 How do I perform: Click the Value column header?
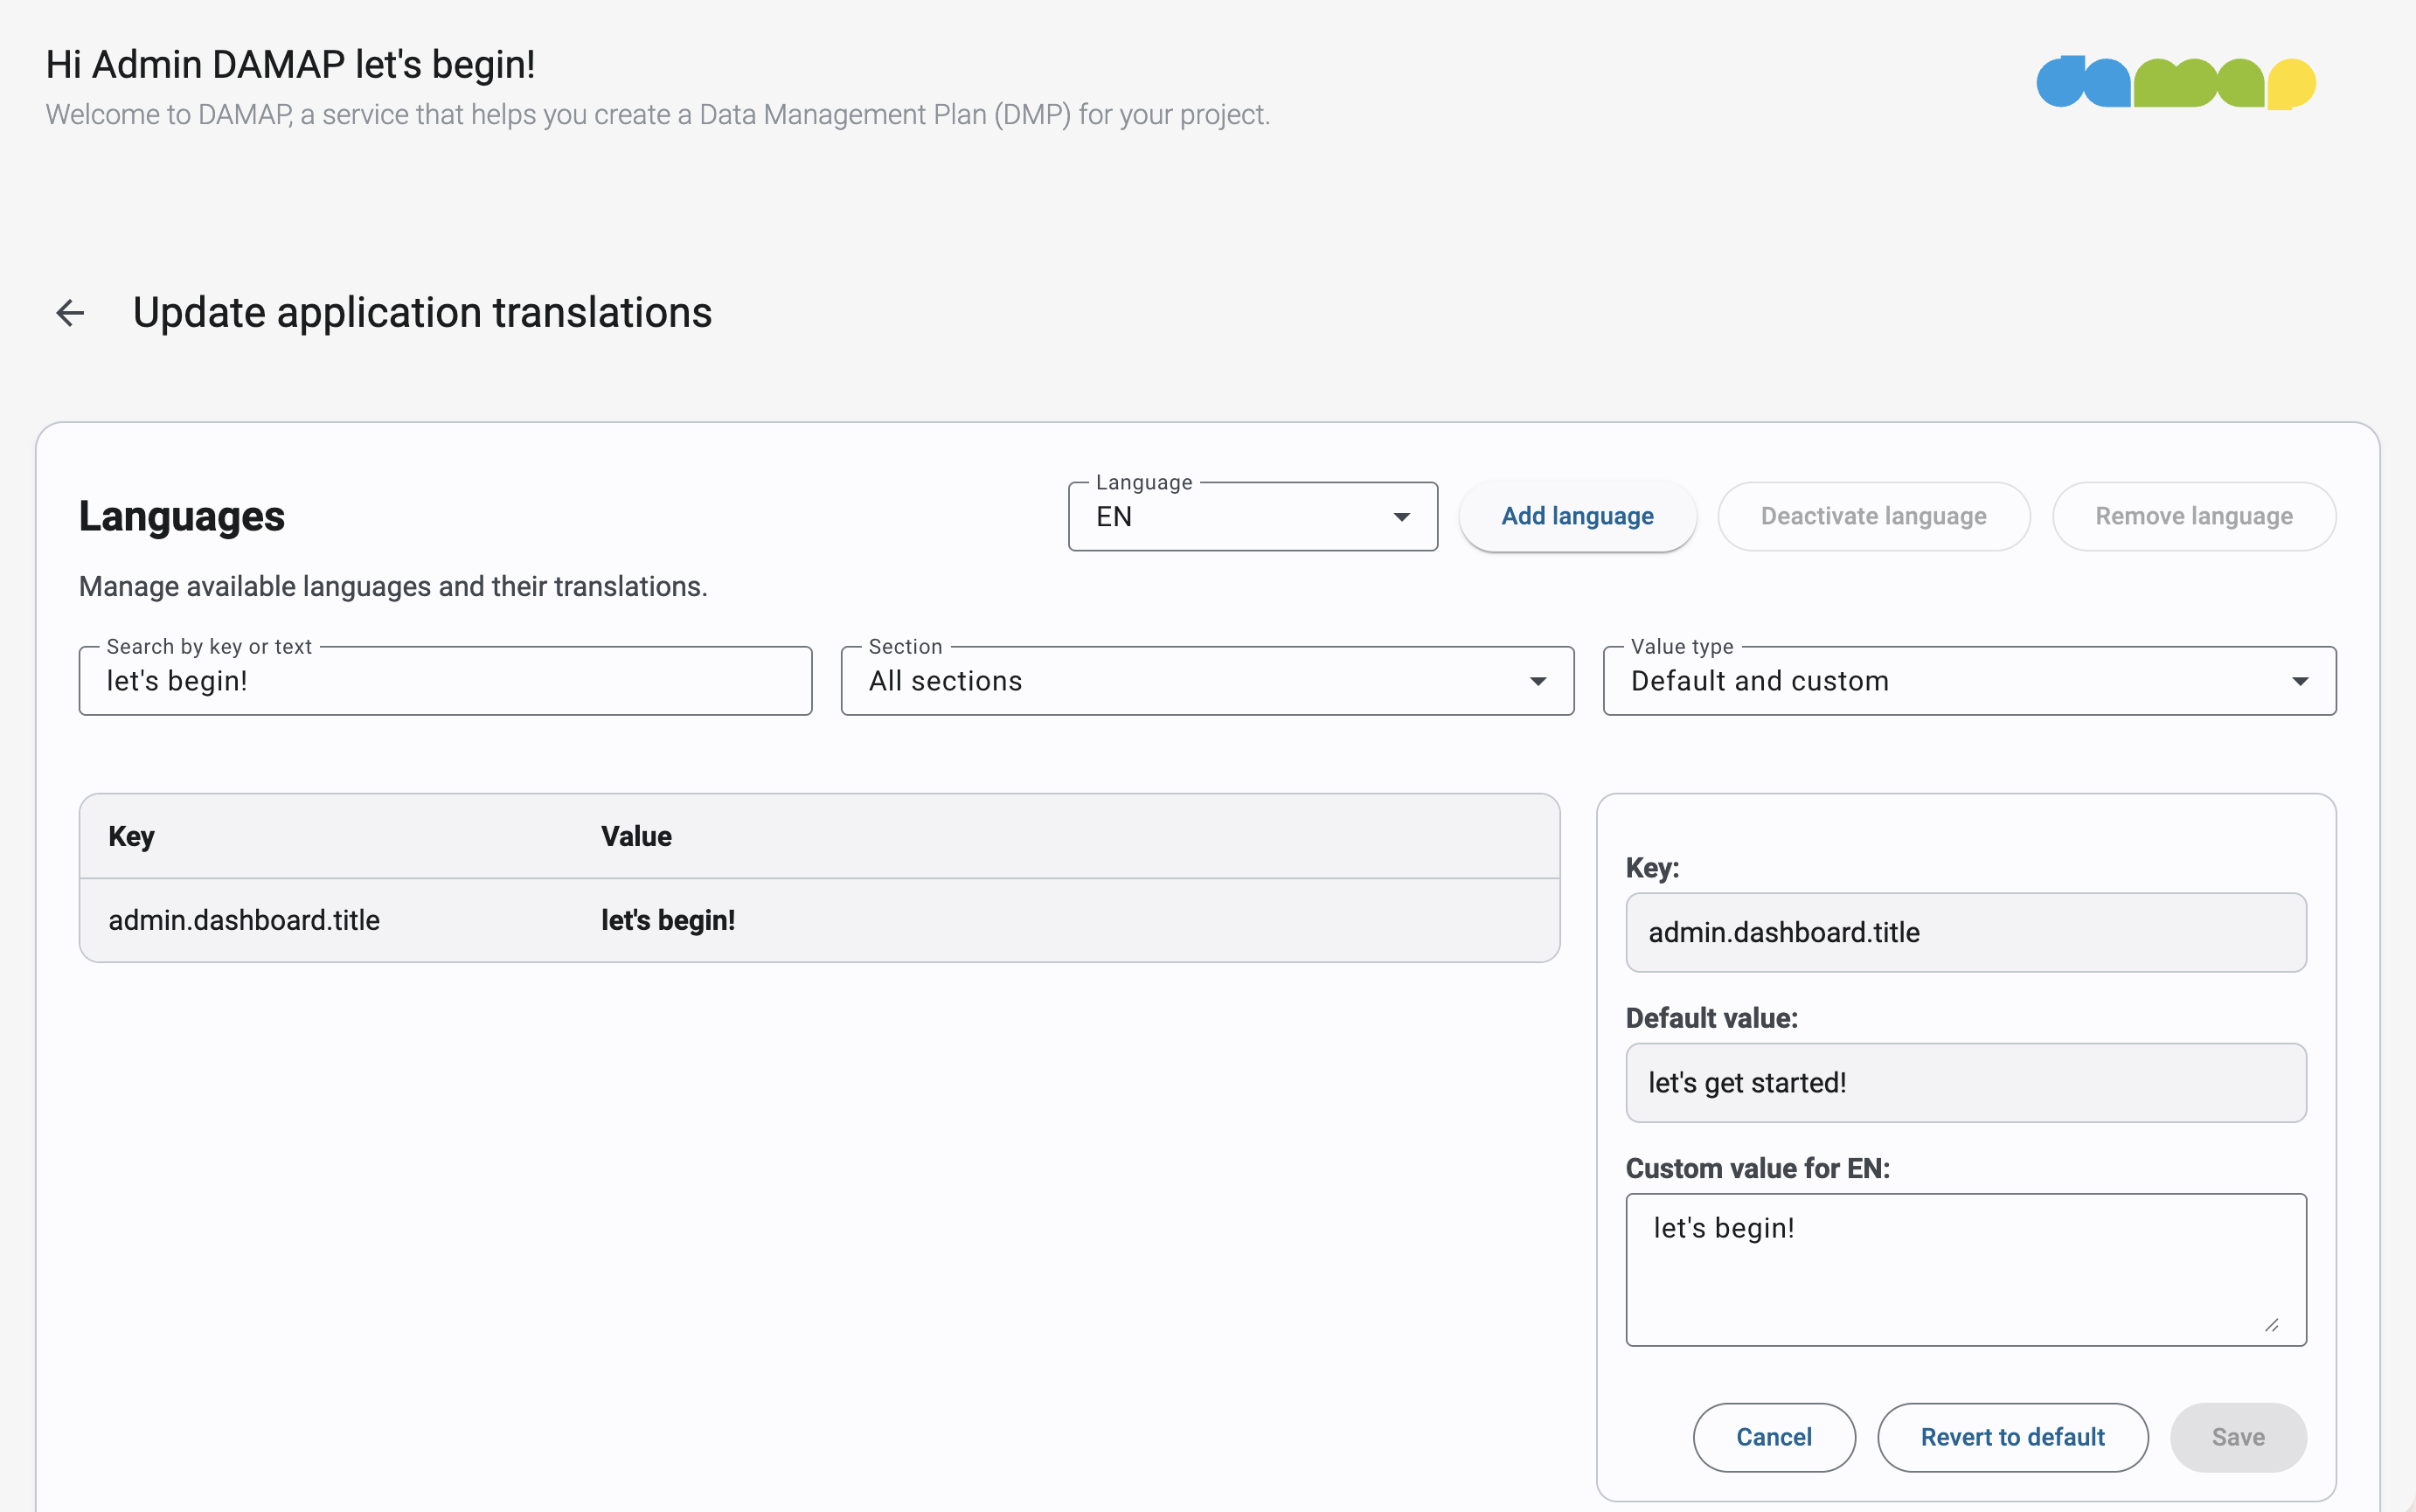[636, 836]
